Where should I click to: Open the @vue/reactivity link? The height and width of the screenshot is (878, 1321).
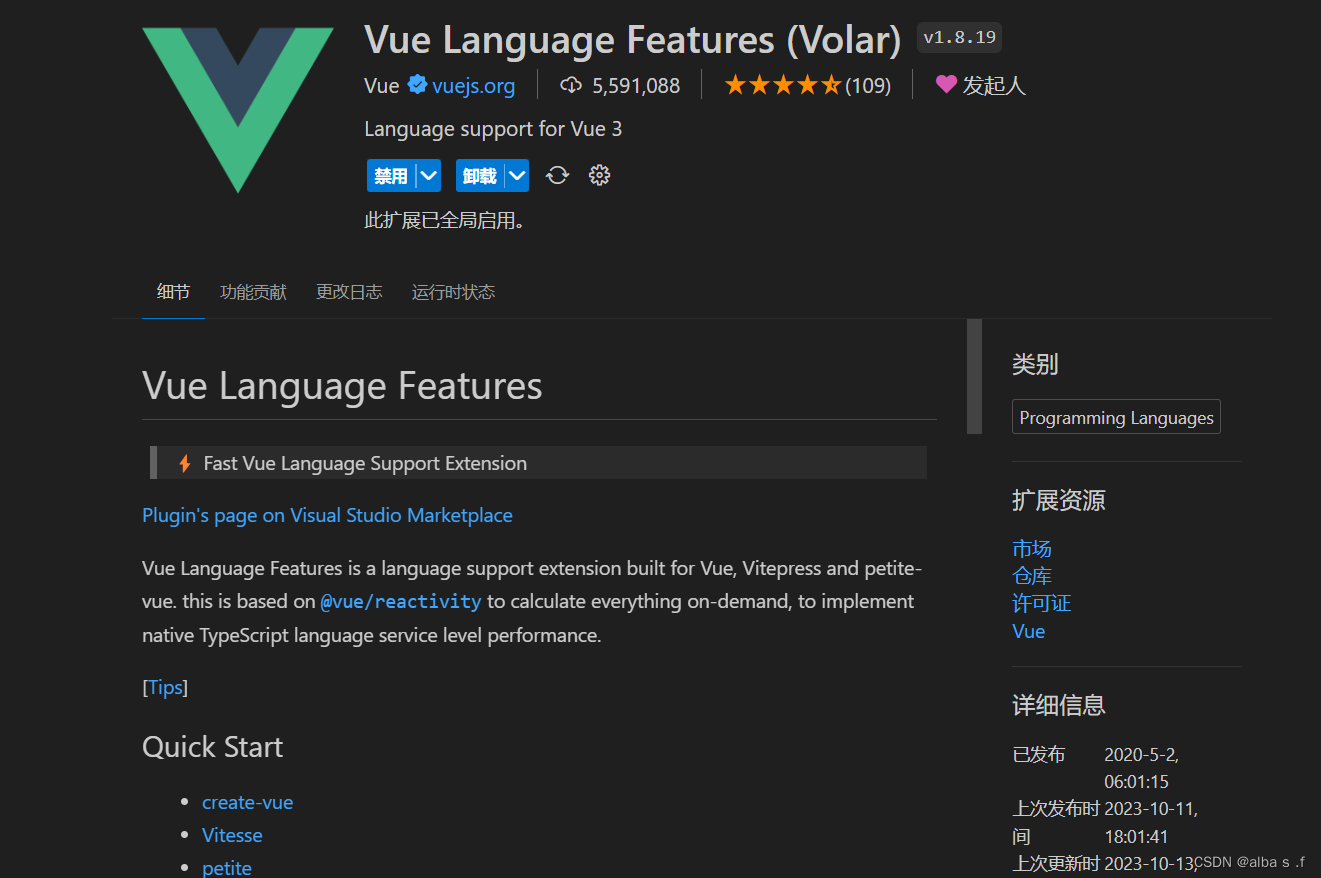tap(400, 601)
